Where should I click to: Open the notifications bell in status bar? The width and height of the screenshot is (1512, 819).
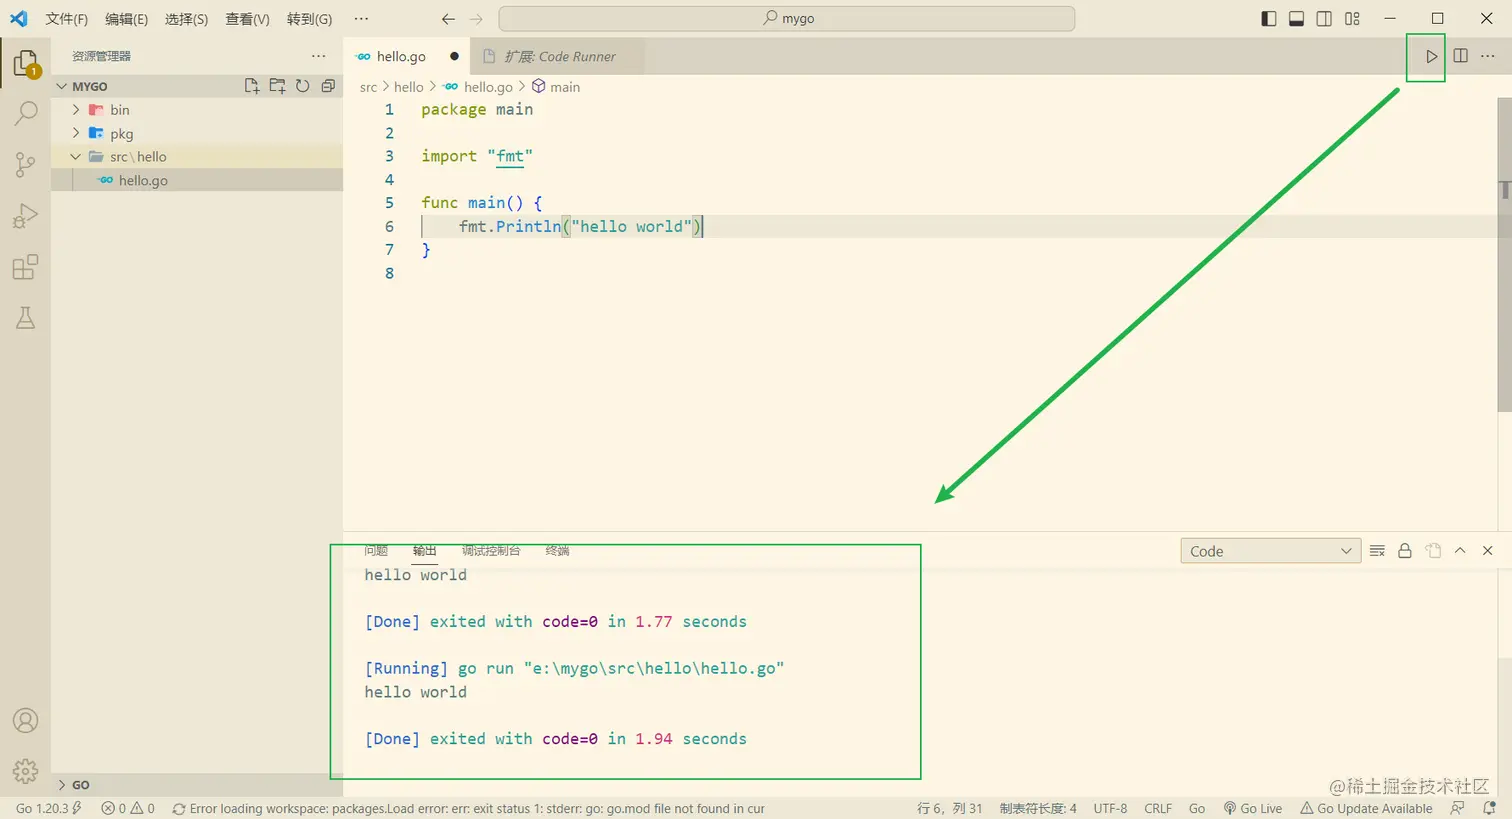(1490, 808)
